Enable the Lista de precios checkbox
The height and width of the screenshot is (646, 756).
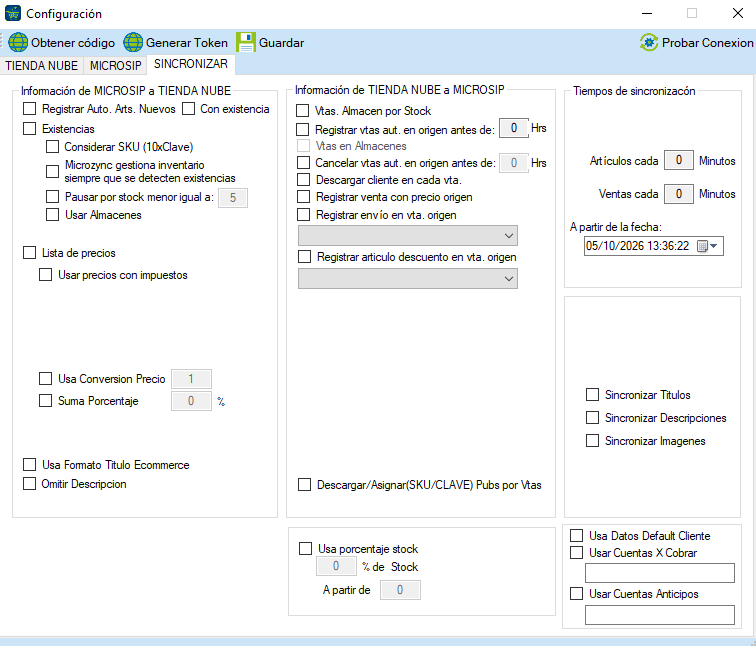pos(29,253)
